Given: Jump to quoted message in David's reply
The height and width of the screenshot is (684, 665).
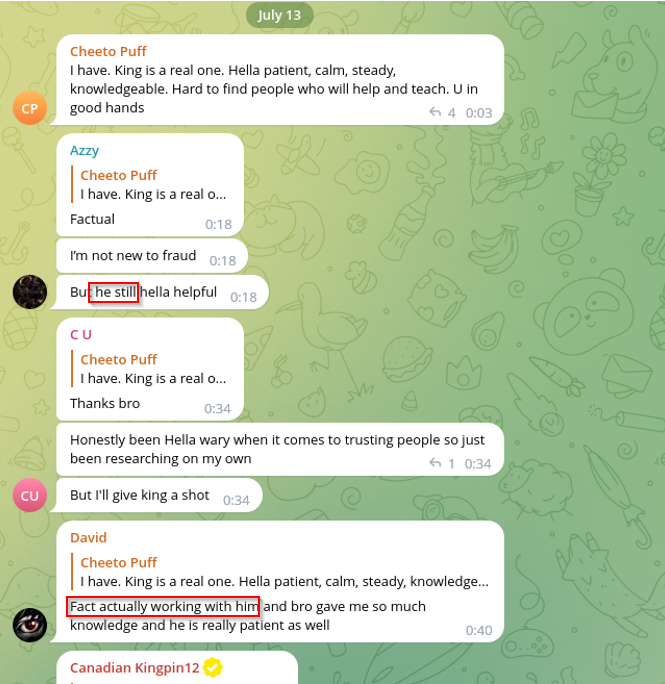Looking at the screenshot, I should (281, 571).
